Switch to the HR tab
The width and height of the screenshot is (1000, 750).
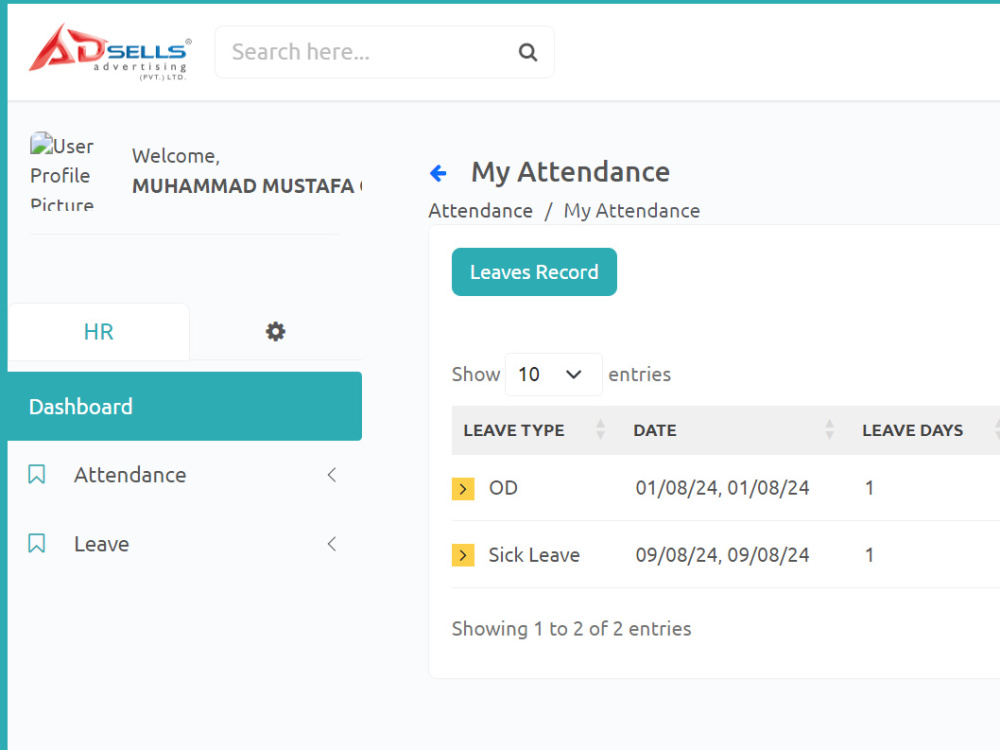click(99, 332)
